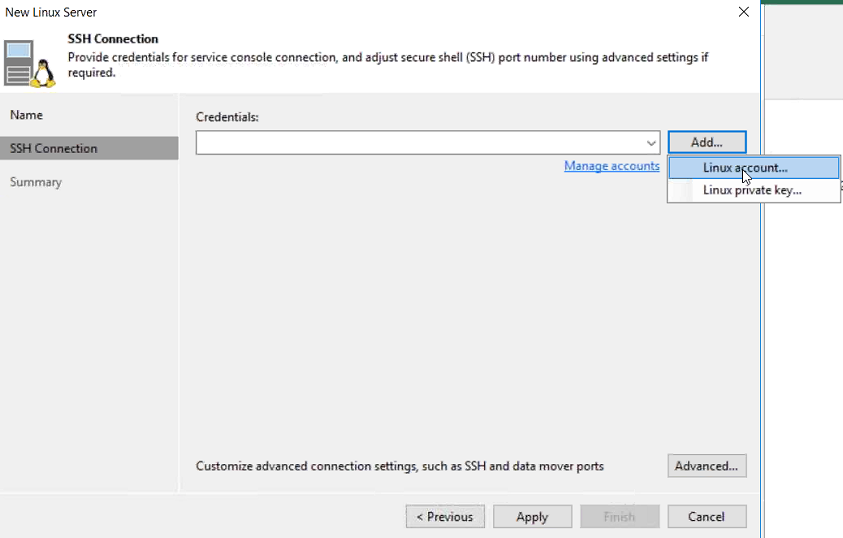Select the SSH Connection step
843x538 pixels.
[x=89, y=148]
